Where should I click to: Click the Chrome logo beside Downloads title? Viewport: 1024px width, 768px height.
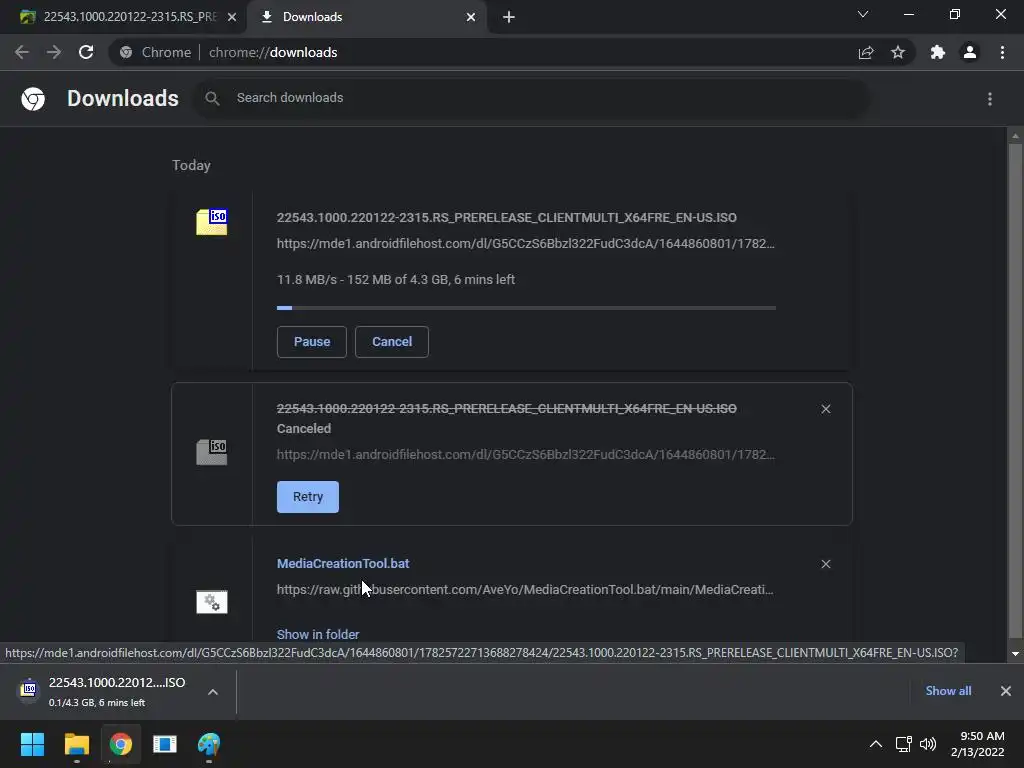33,99
